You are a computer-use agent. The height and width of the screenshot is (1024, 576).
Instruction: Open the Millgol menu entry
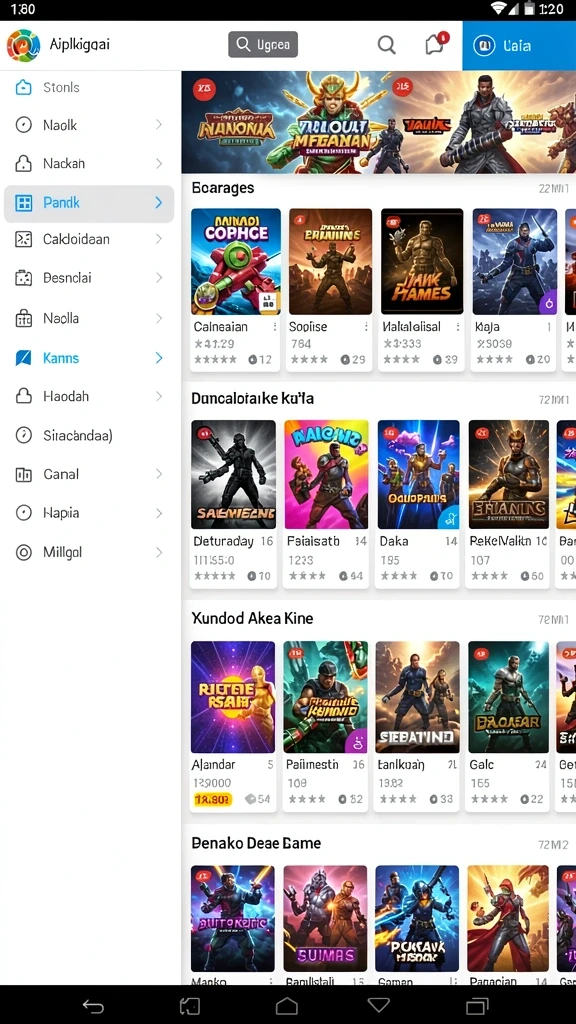(x=89, y=552)
